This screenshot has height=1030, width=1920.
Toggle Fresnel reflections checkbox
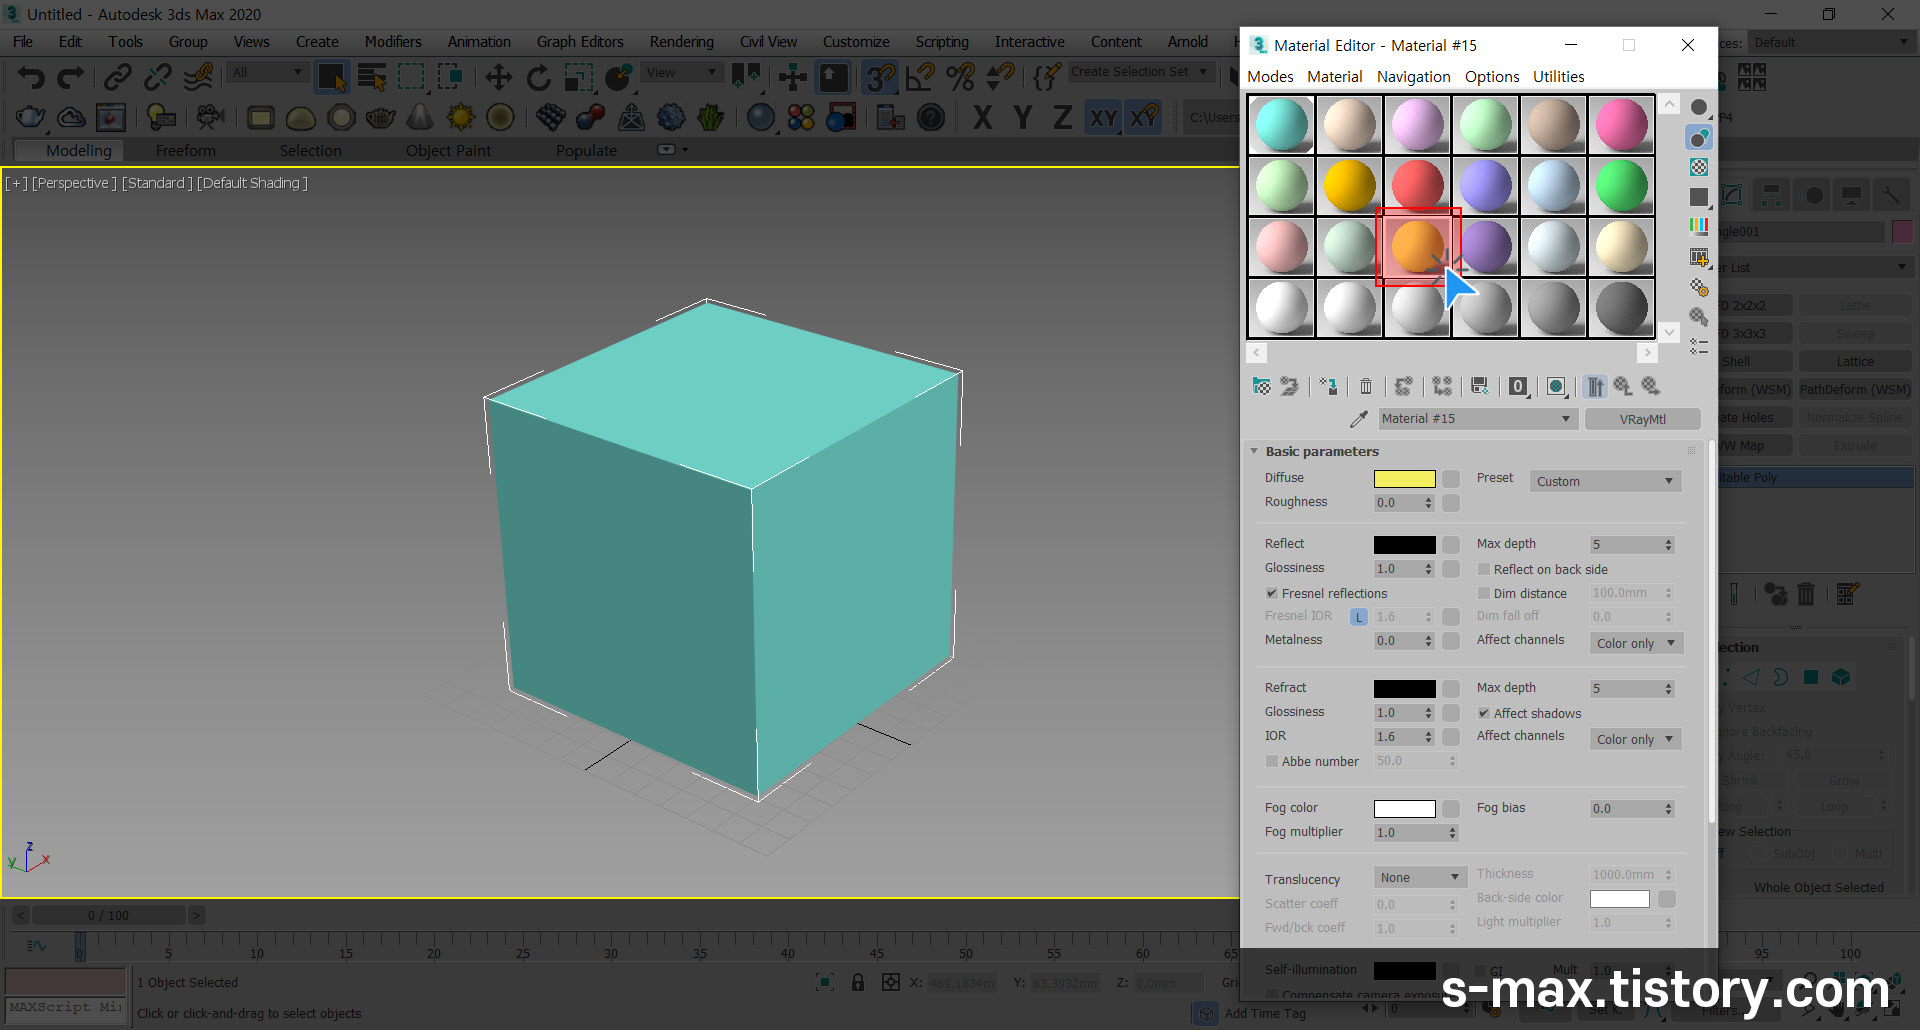[x=1272, y=593]
